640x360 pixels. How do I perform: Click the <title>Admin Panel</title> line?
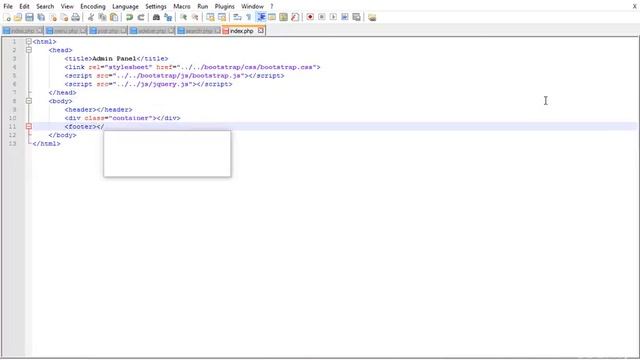pos(116,58)
